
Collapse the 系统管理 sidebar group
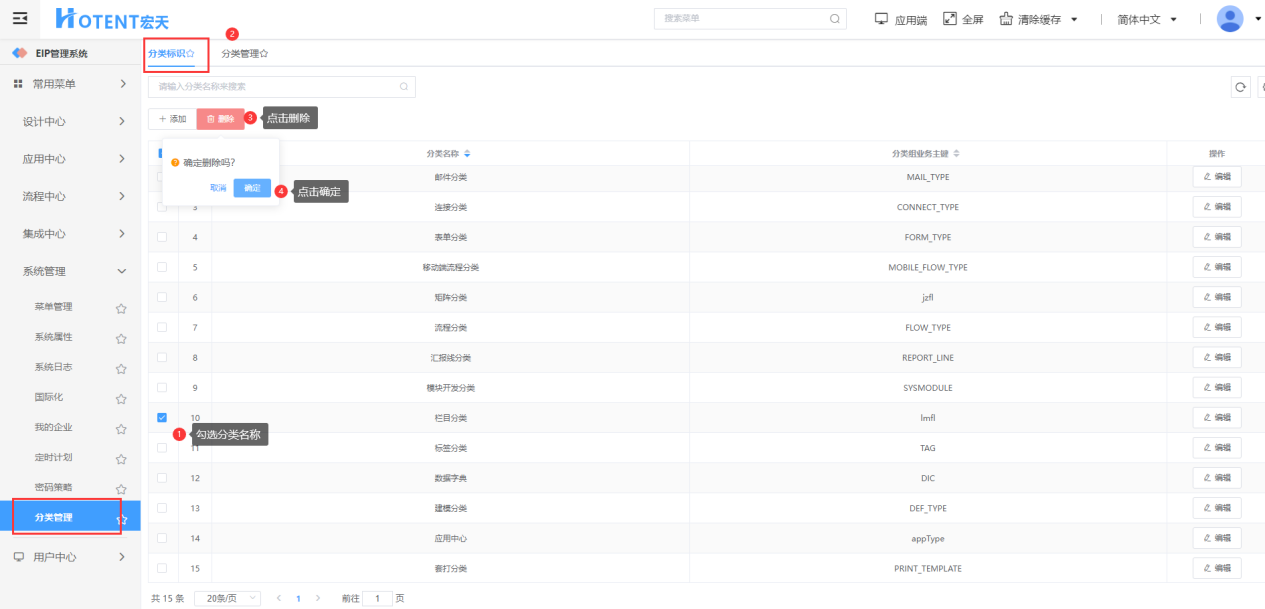70,271
